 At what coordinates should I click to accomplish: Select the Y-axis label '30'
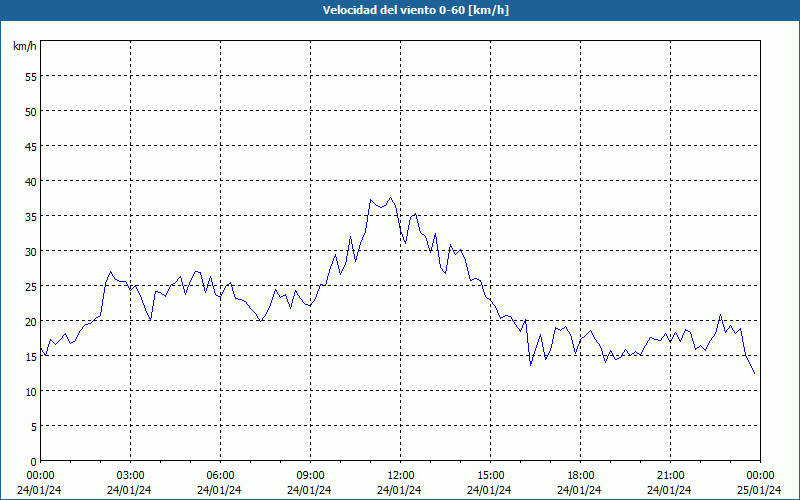tap(31, 252)
